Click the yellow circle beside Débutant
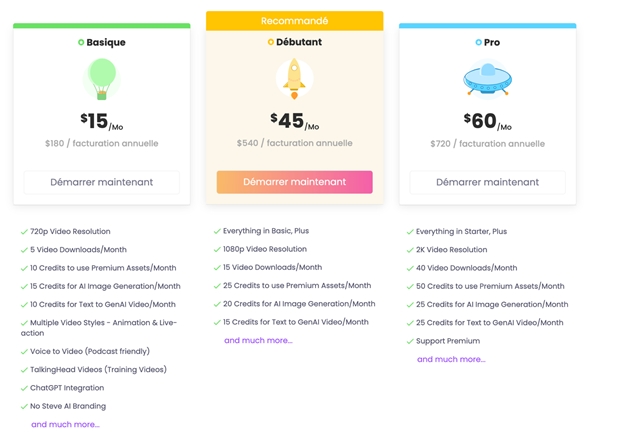624x438 pixels. point(271,42)
